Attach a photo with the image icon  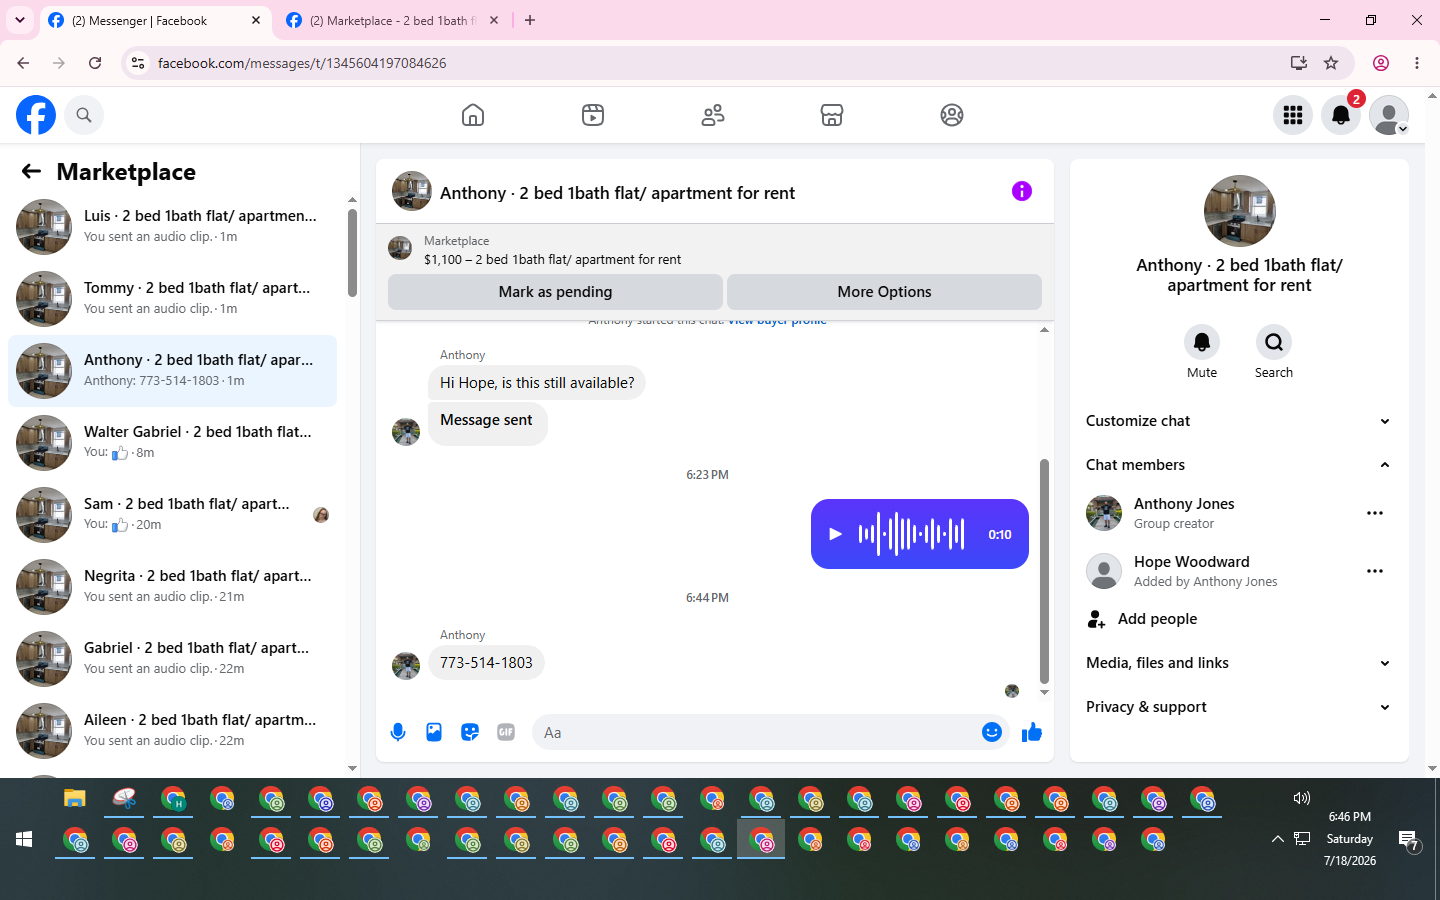434,732
